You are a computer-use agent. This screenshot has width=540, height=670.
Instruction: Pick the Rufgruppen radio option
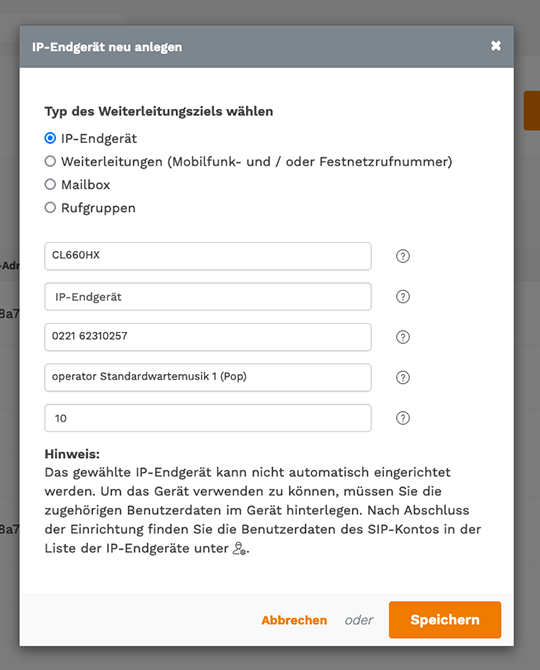[50, 207]
